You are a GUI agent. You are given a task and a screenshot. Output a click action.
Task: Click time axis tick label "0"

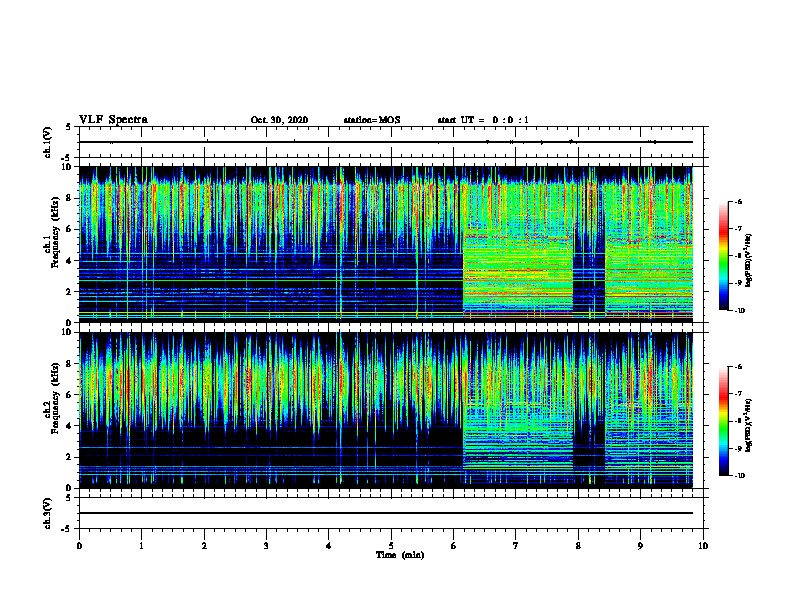[79, 546]
